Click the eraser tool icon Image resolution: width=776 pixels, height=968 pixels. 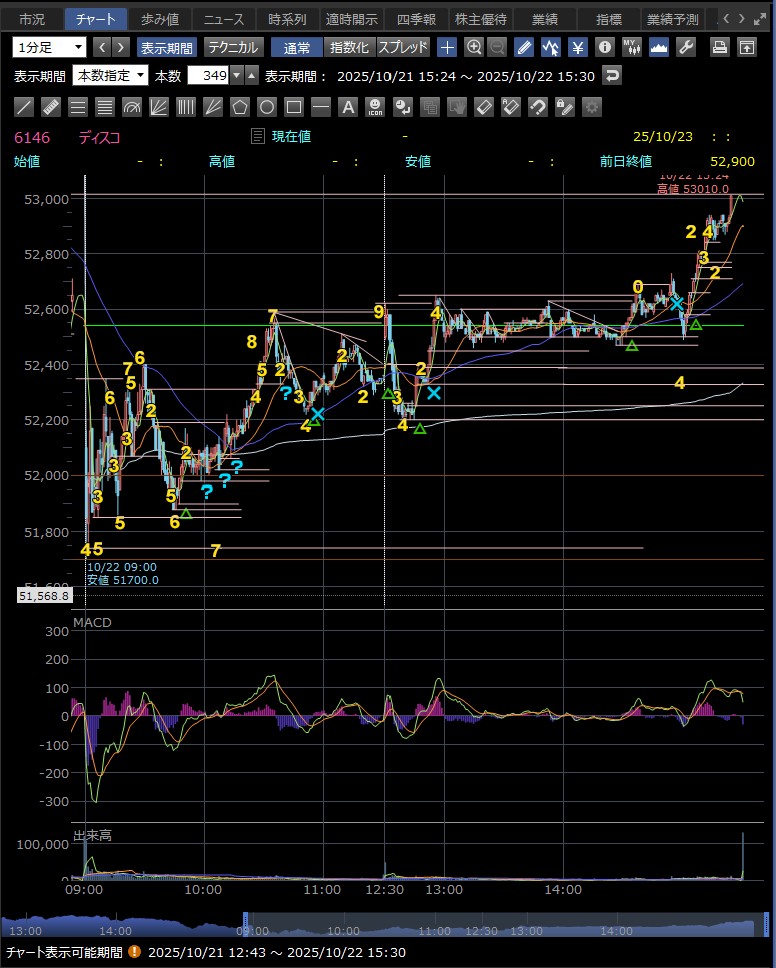click(x=483, y=107)
